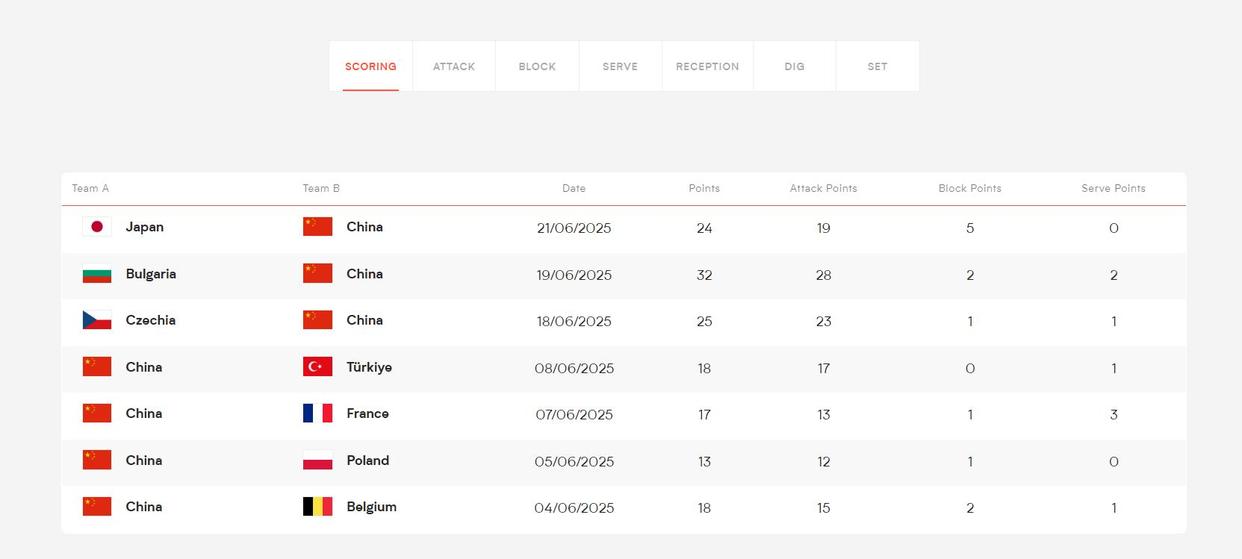Open the Türkiye team link
The image size is (1242, 559).
(x=369, y=367)
